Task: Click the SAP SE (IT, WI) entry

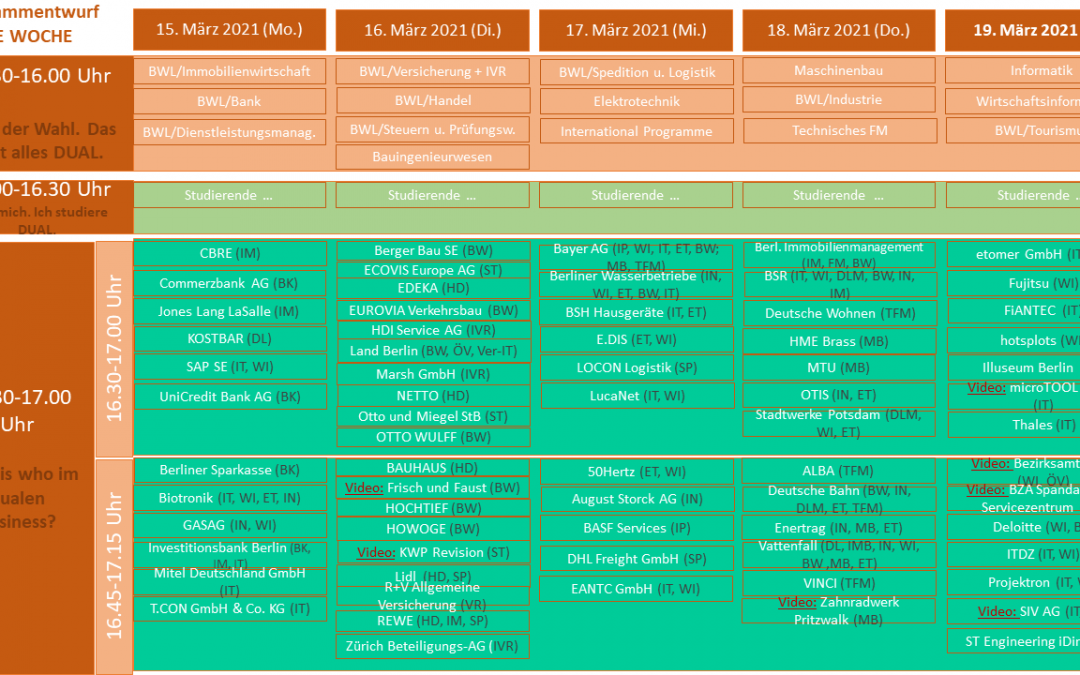Action: click(x=229, y=367)
